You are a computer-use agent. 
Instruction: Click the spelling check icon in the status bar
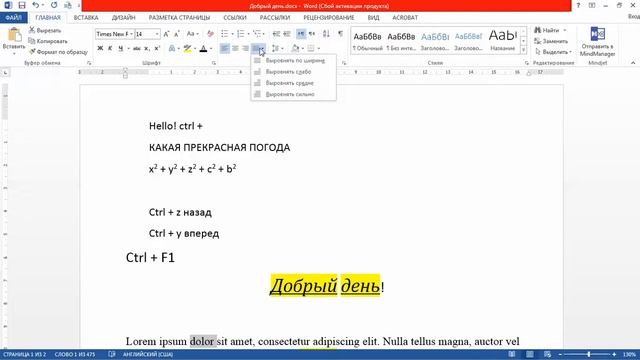[112, 354]
